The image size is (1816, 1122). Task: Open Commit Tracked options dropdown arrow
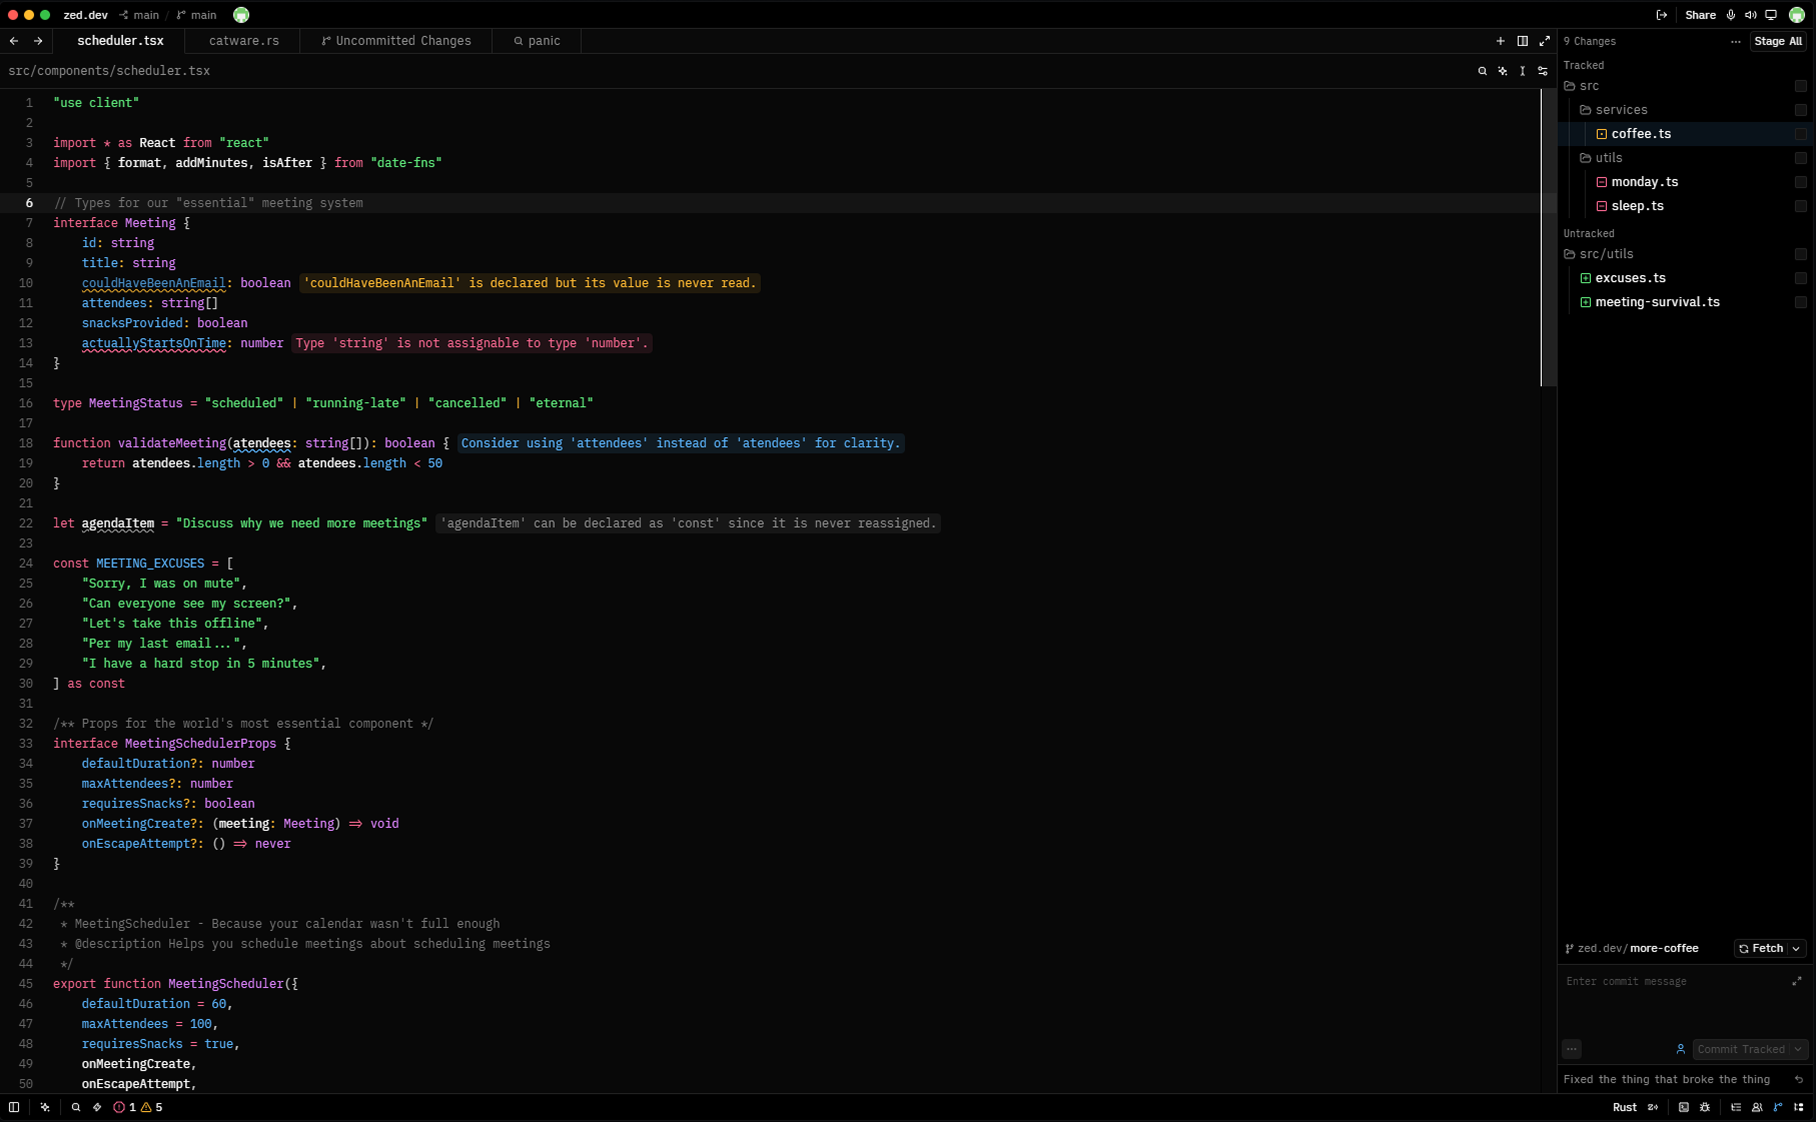click(1798, 1049)
